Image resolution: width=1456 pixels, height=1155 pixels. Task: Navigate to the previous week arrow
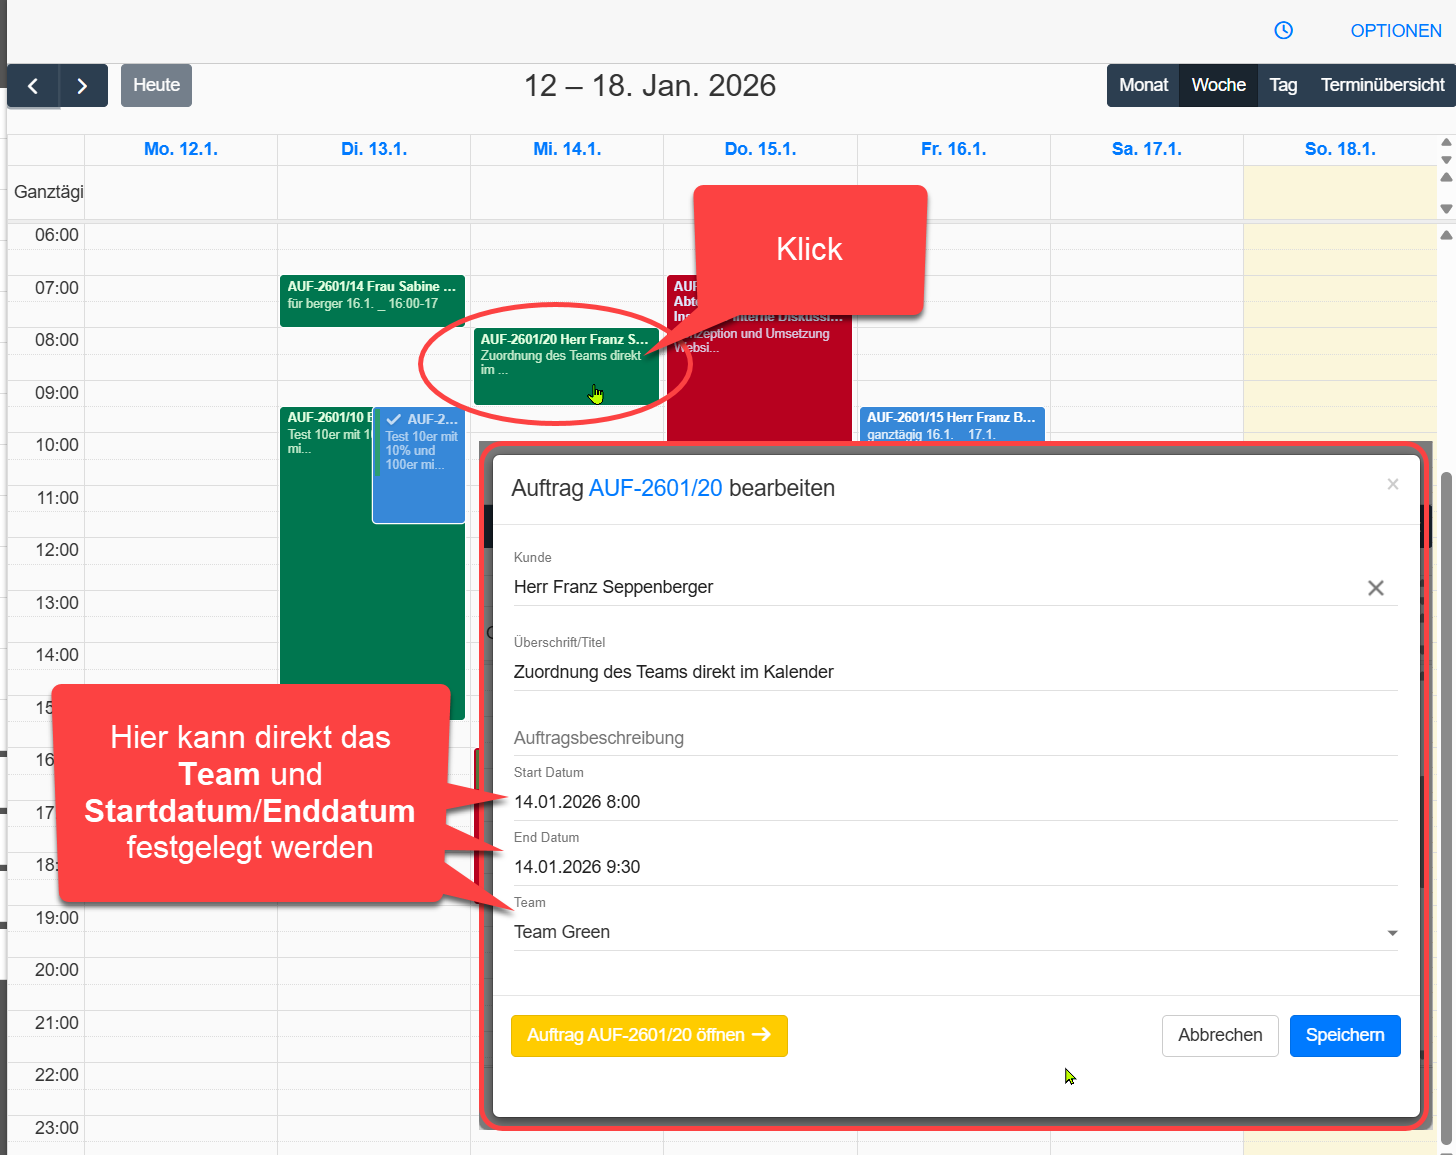[x=33, y=85]
